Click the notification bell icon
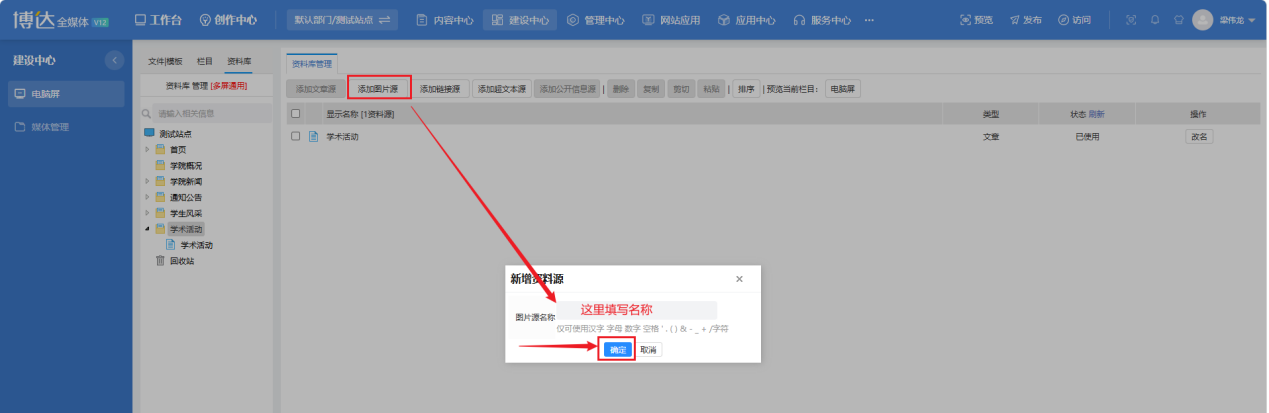The height and width of the screenshot is (413, 1269). click(1155, 20)
